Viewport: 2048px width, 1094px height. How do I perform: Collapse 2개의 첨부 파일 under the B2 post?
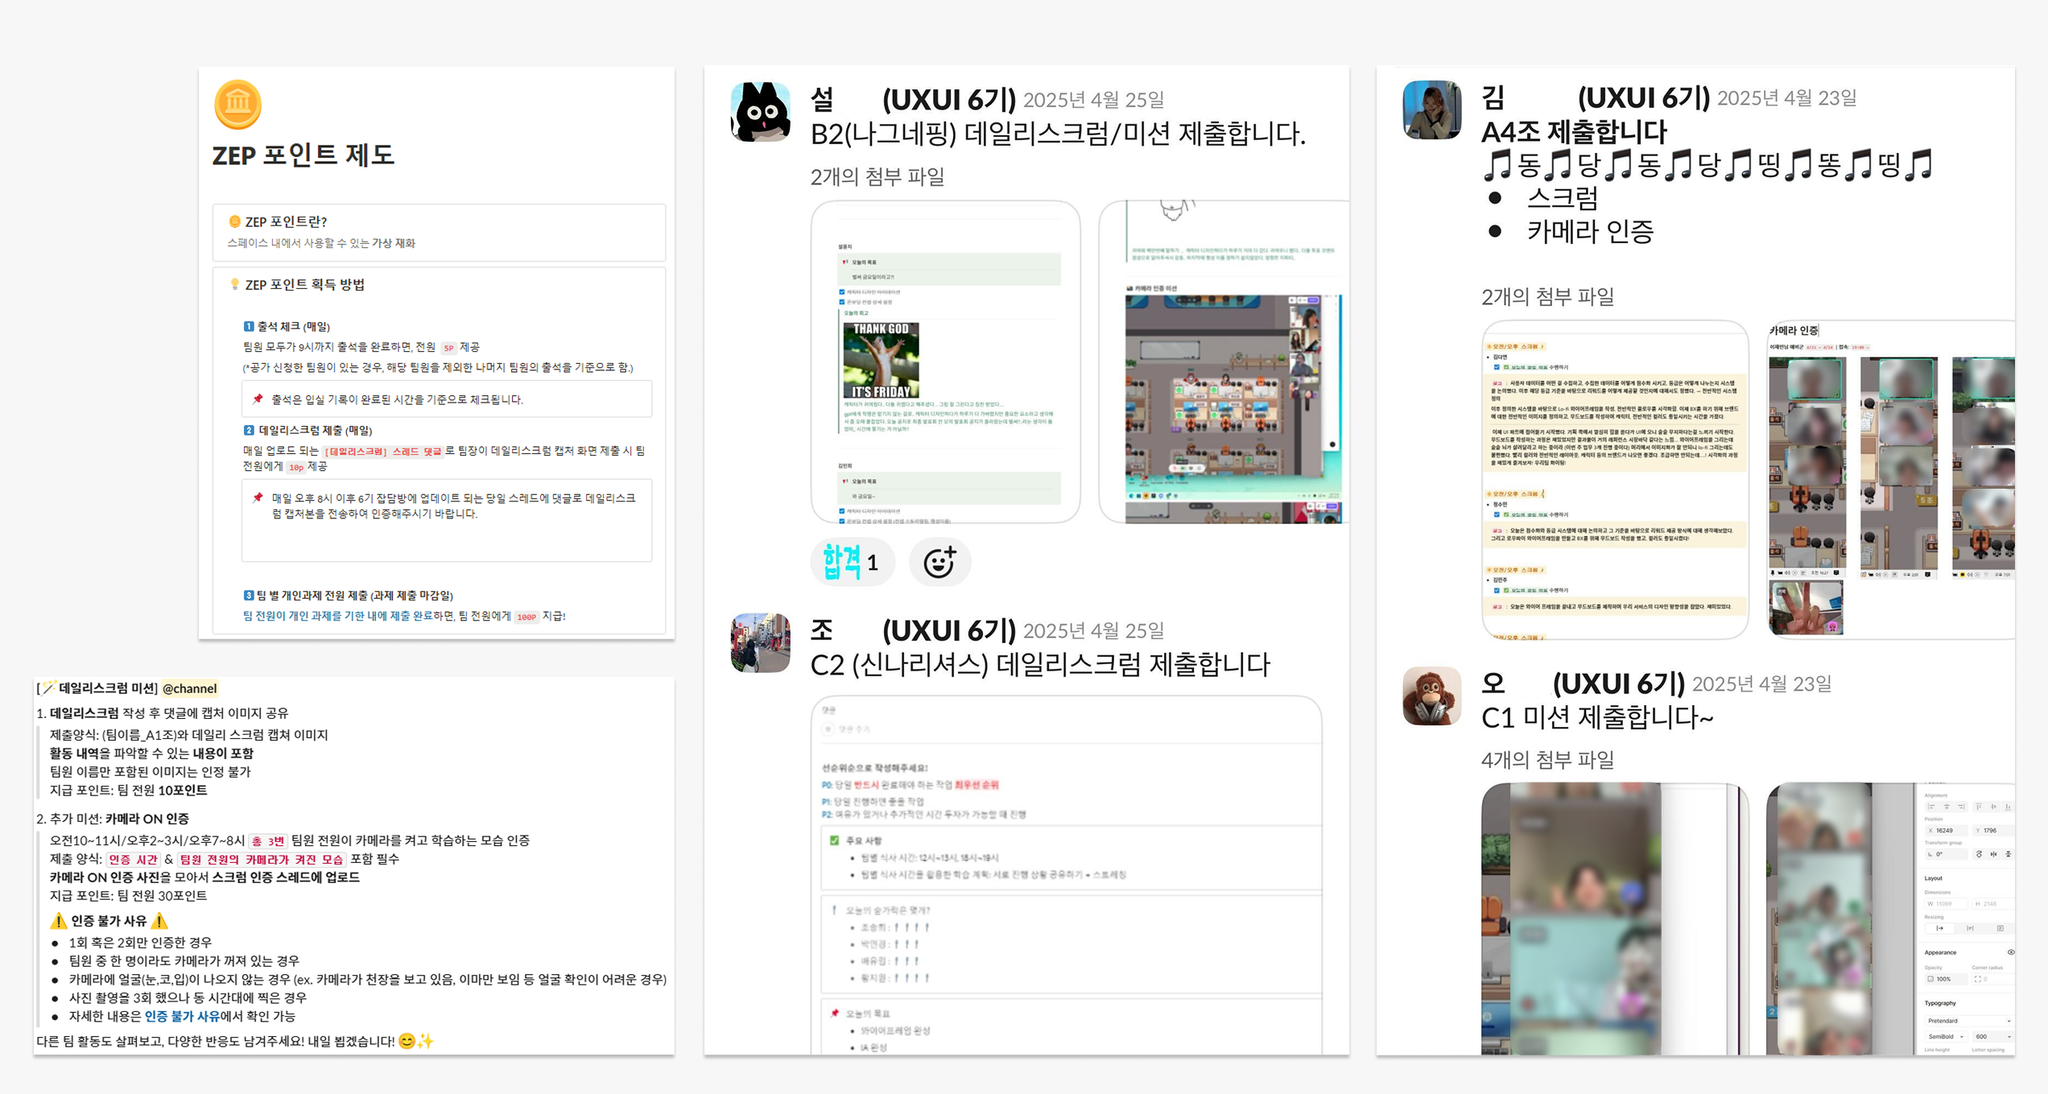pos(877,177)
